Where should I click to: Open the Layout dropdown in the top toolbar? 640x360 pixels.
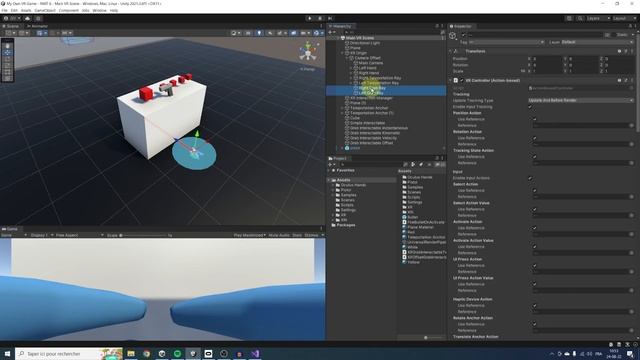(624, 18)
